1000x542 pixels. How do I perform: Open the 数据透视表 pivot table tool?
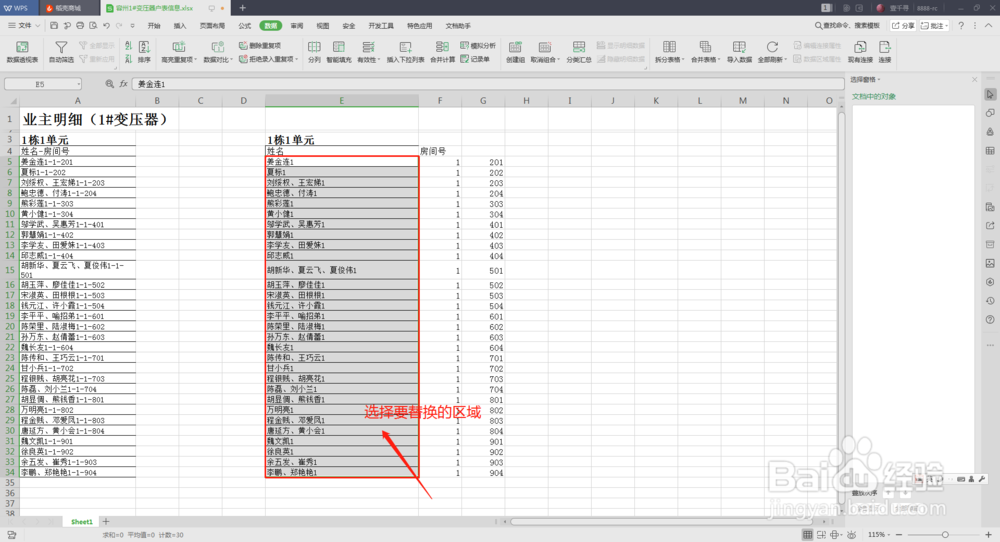[22, 52]
